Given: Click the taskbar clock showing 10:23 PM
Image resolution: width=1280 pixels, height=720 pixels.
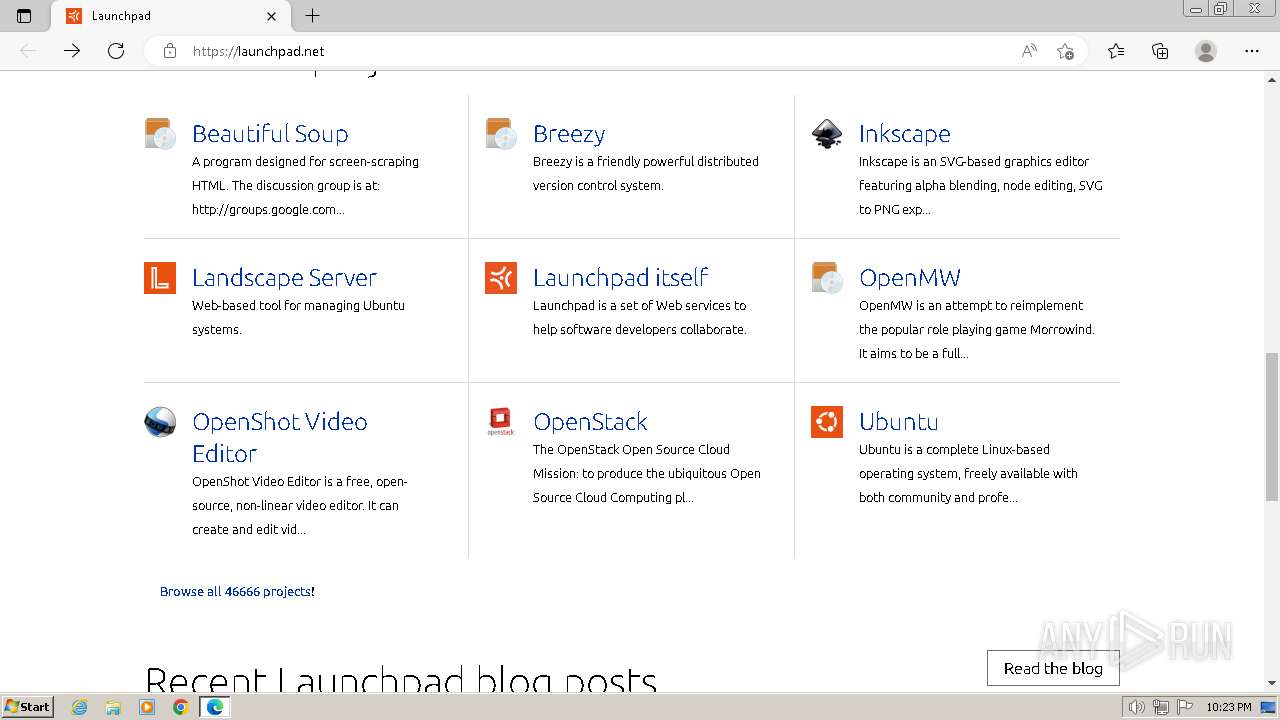Looking at the screenshot, I should [x=1229, y=707].
